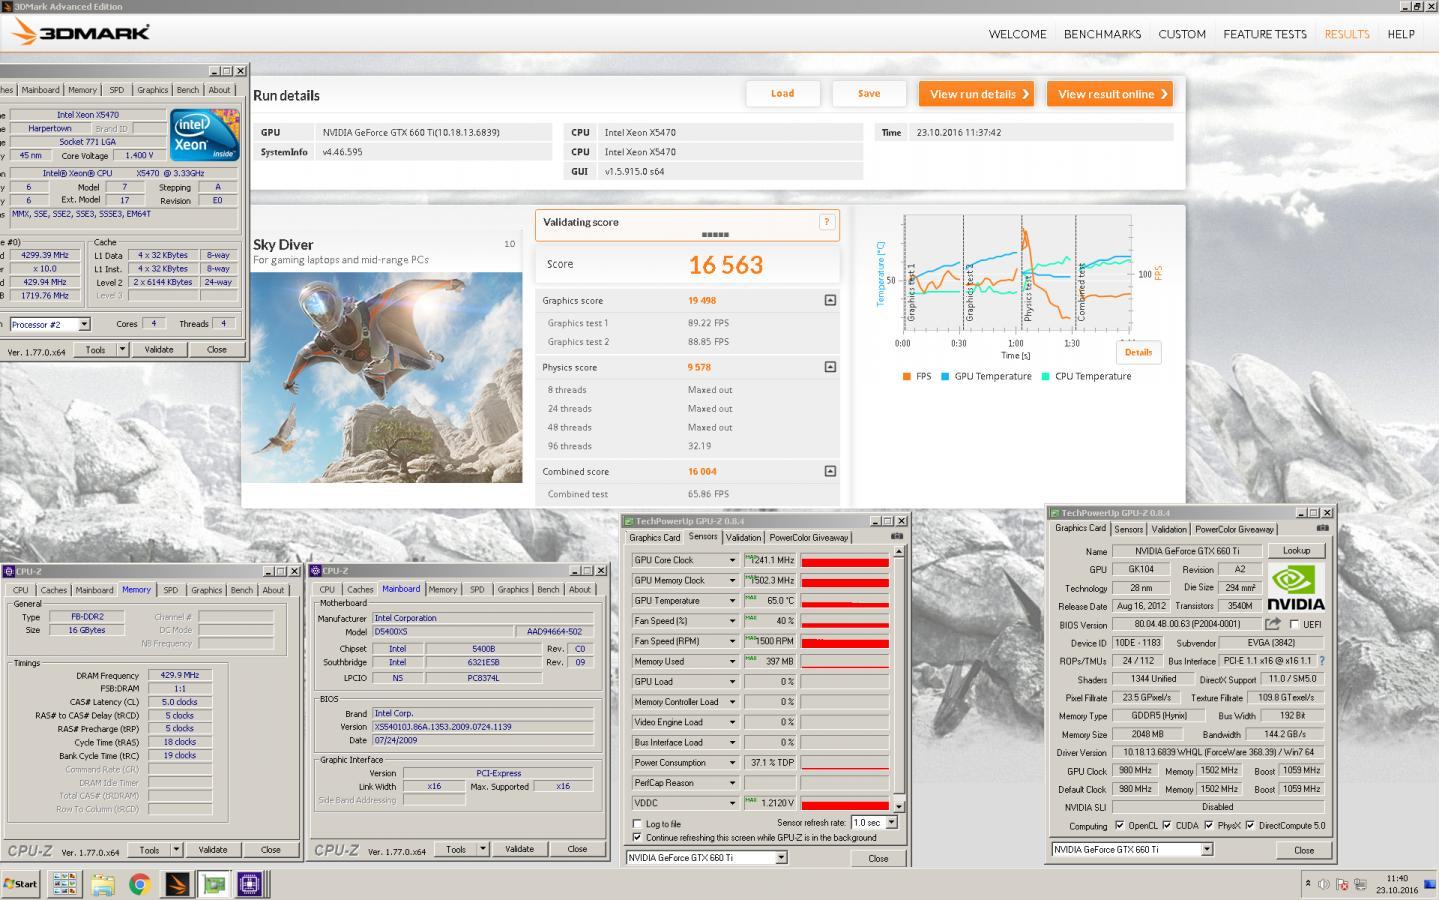
Task: Click the Save button in Run details
Action: pos(869,94)
